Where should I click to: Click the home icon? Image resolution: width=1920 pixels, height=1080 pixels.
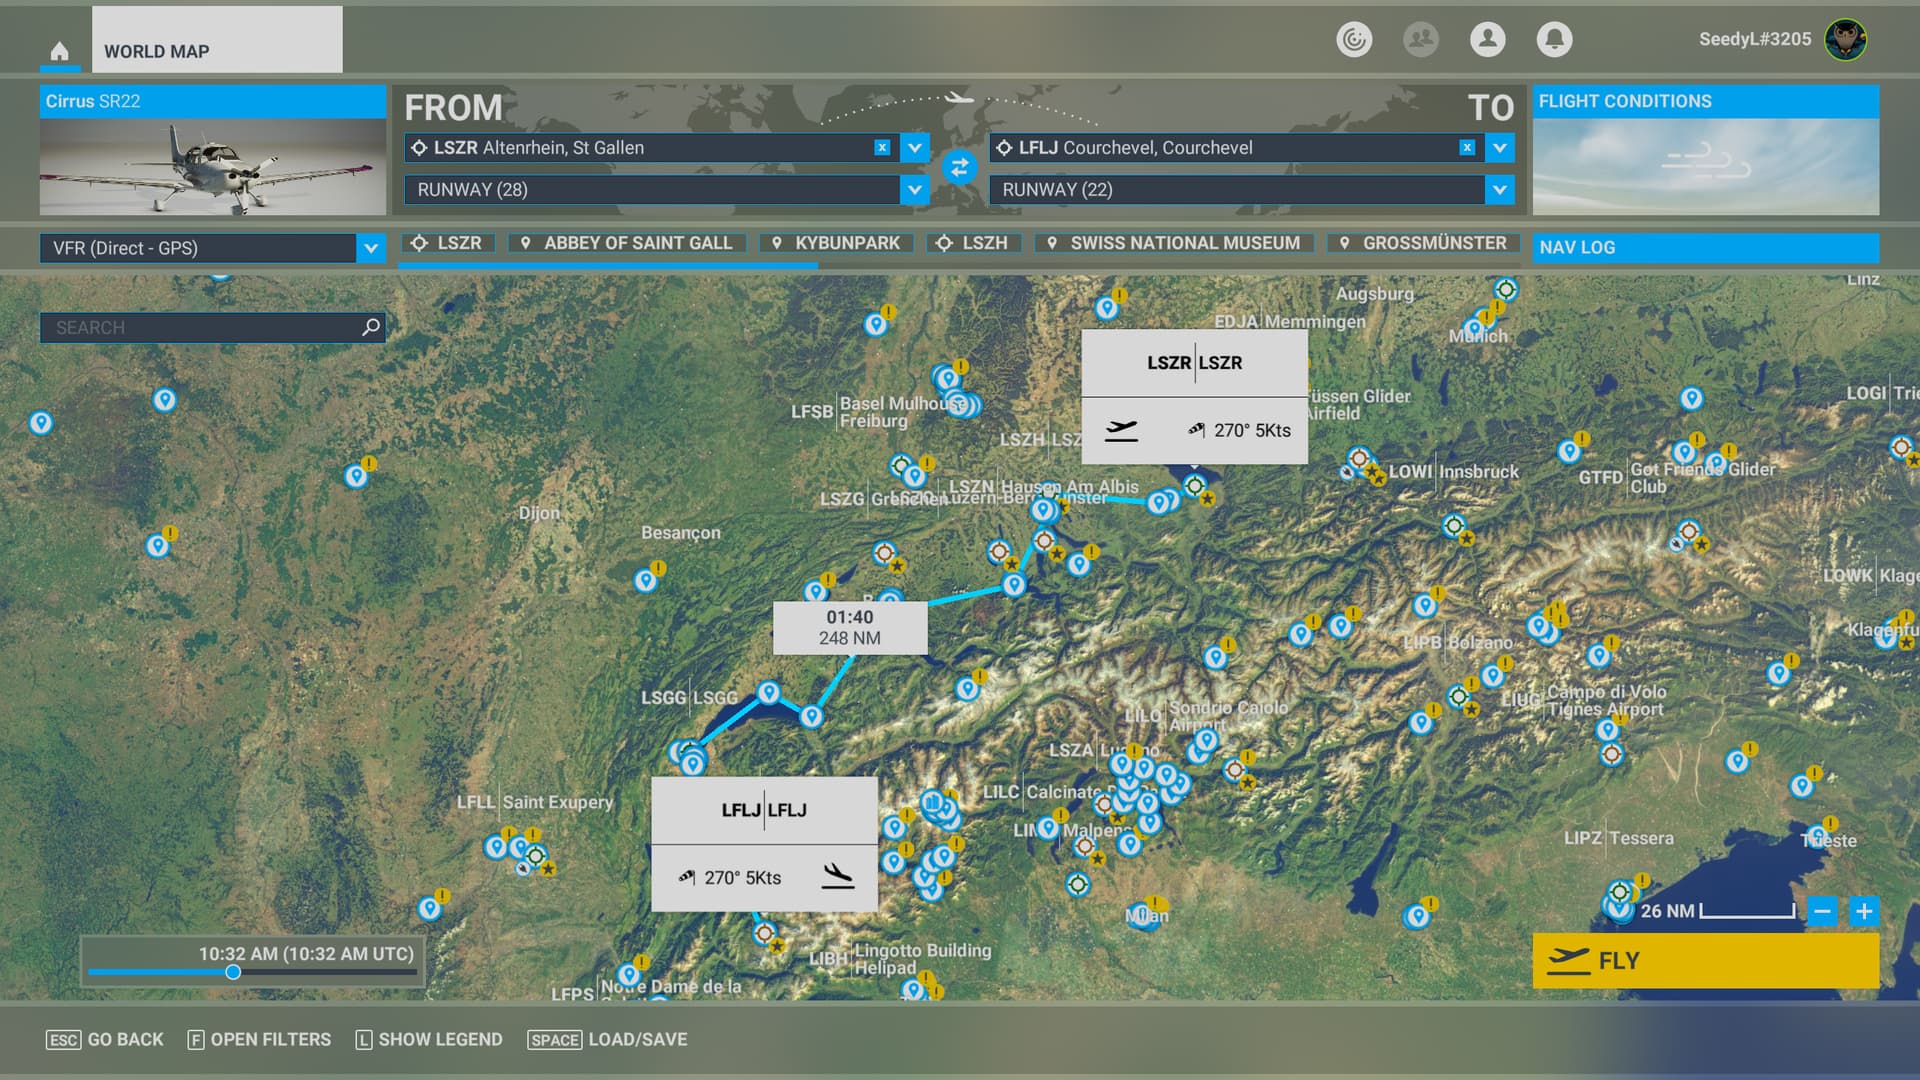click(x=59, y=51)
